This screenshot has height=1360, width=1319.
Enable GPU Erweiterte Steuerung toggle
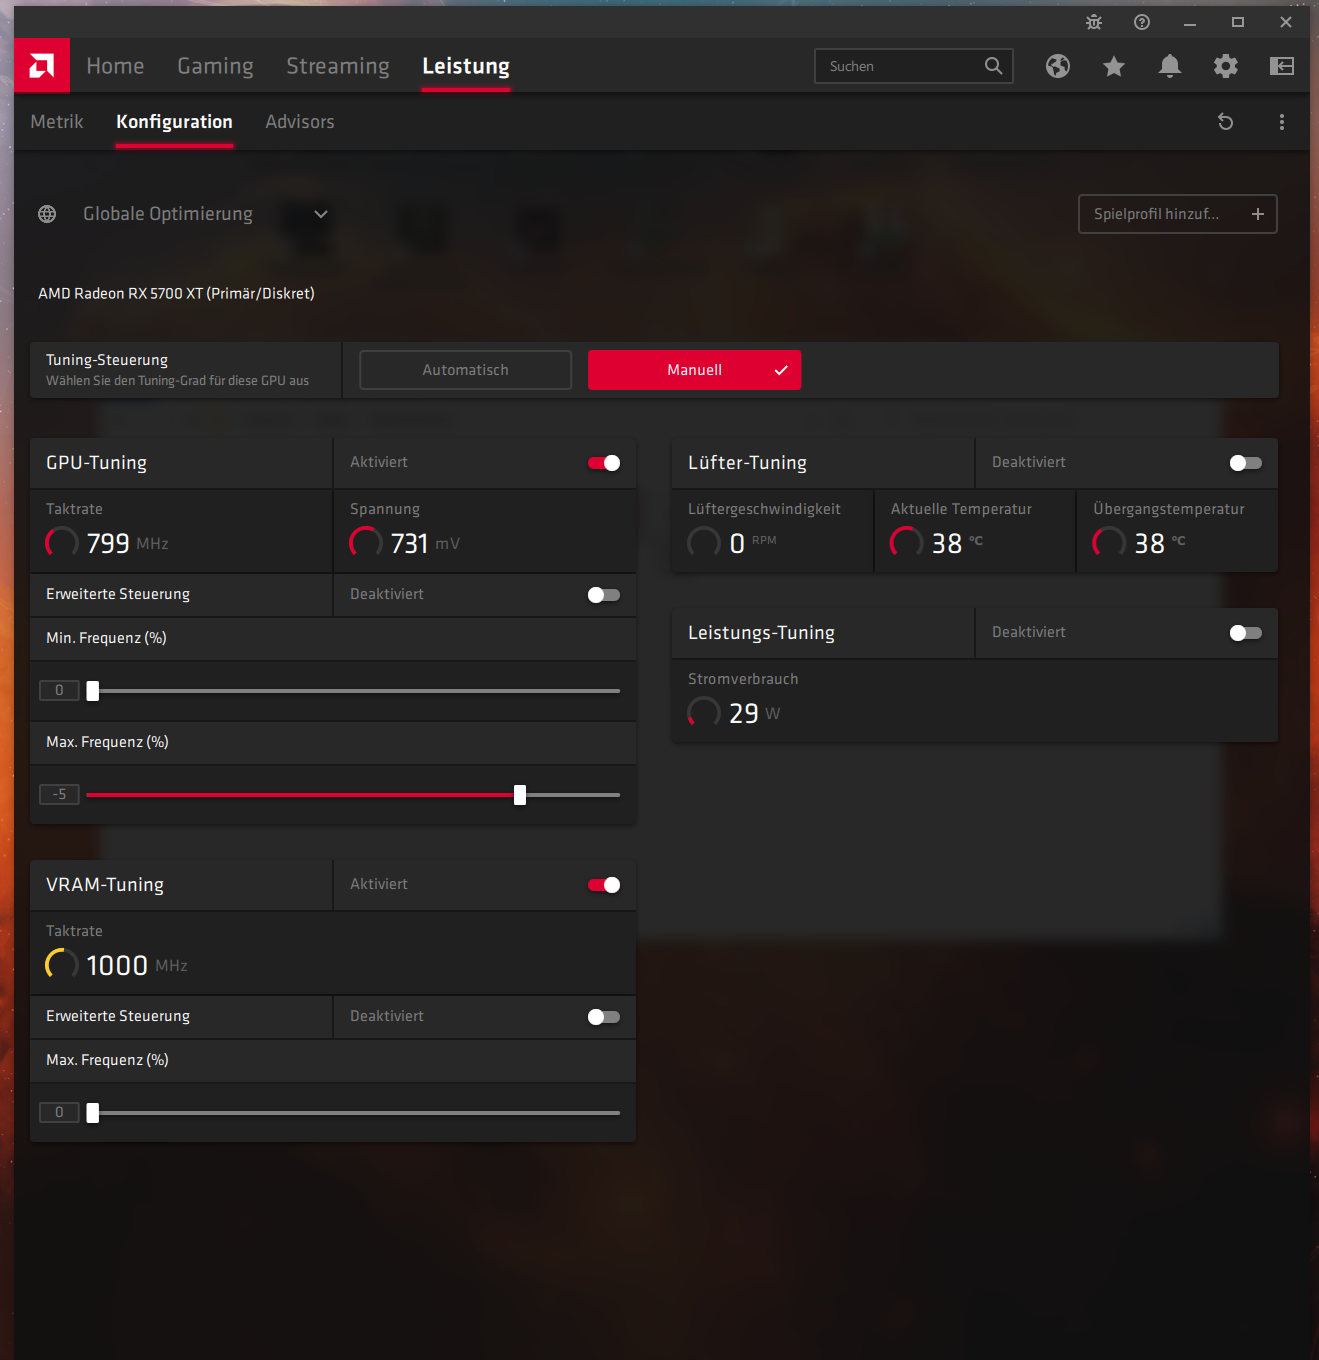604,595
